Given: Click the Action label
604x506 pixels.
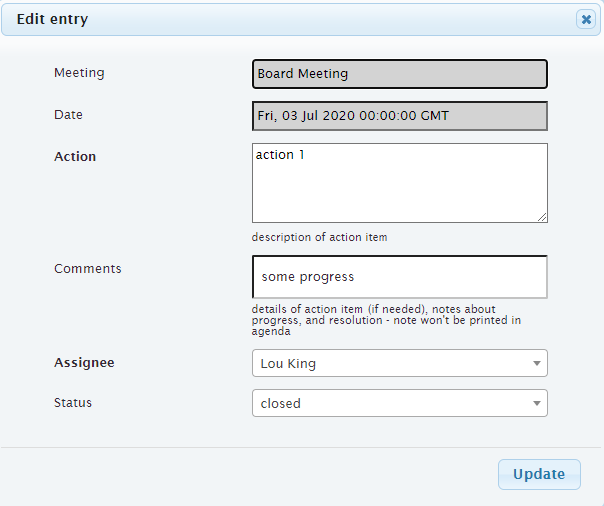Looking at the screenshot, I should [75, 157].
